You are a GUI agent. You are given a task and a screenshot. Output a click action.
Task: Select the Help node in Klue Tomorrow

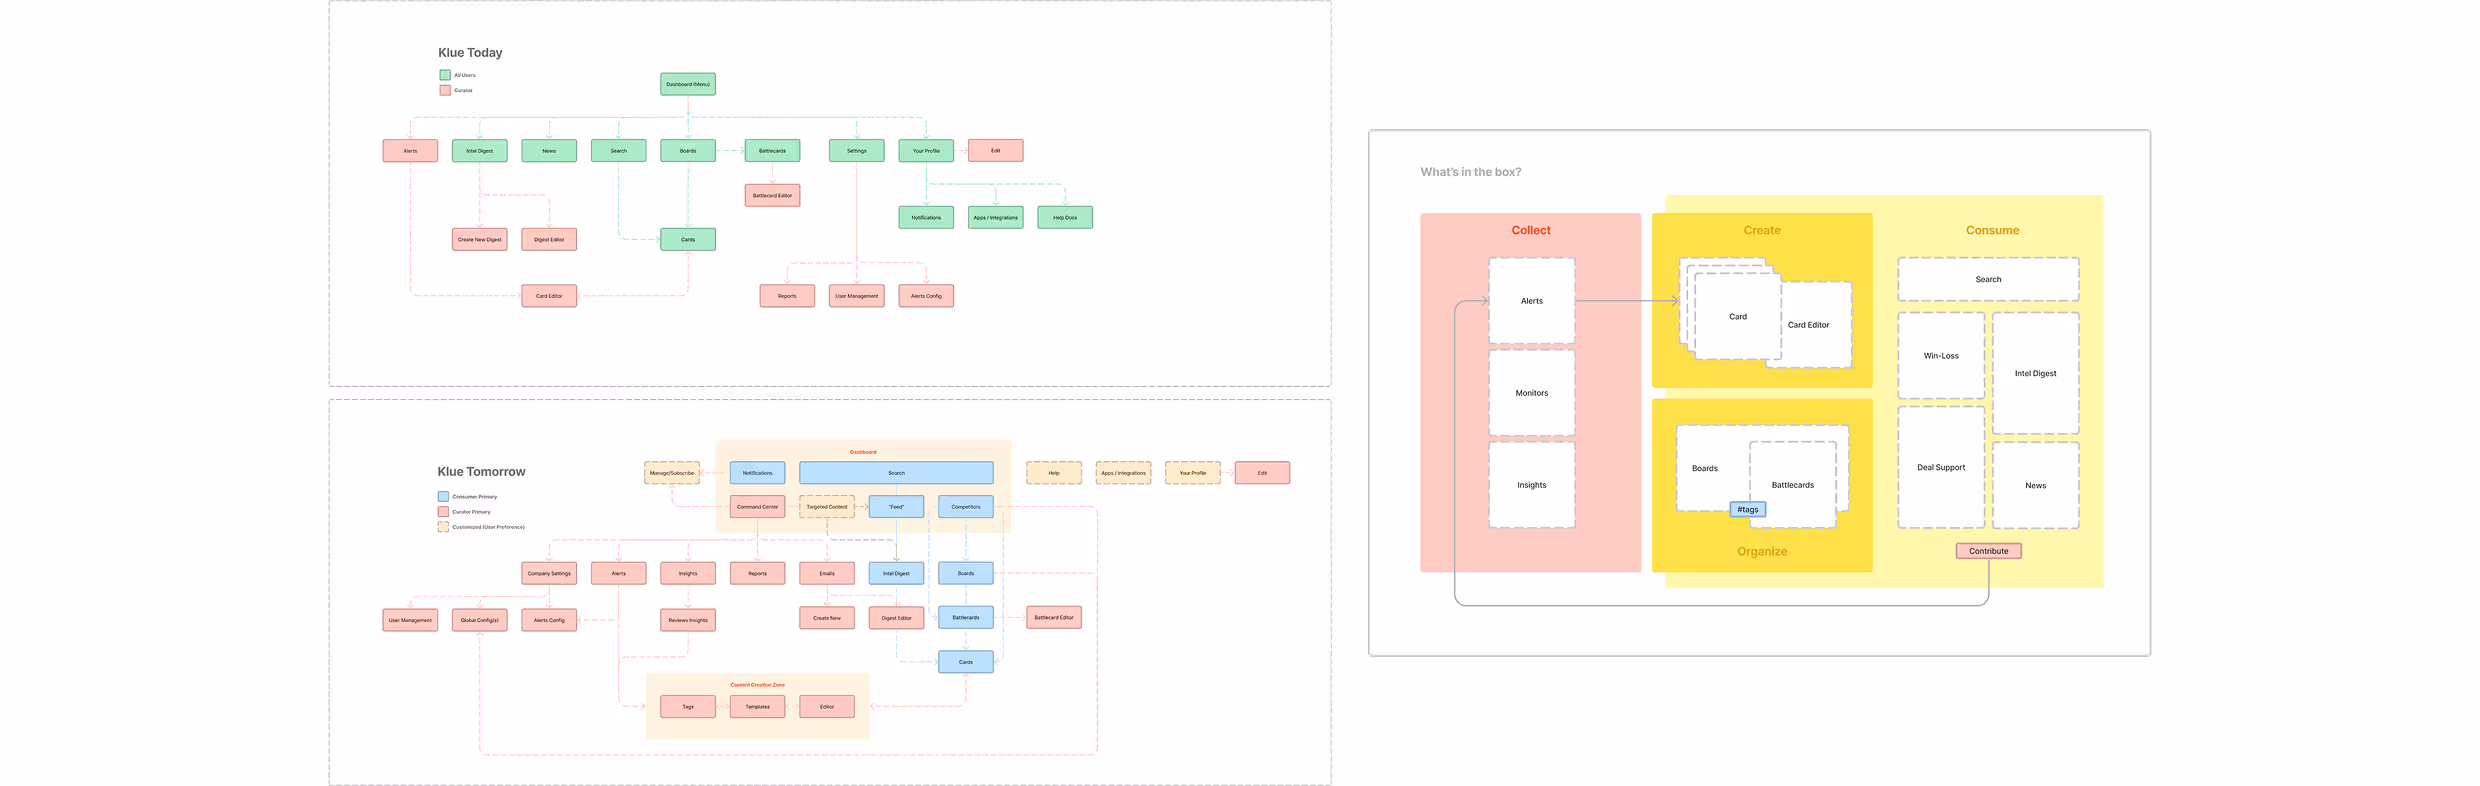coord(1054,473)
